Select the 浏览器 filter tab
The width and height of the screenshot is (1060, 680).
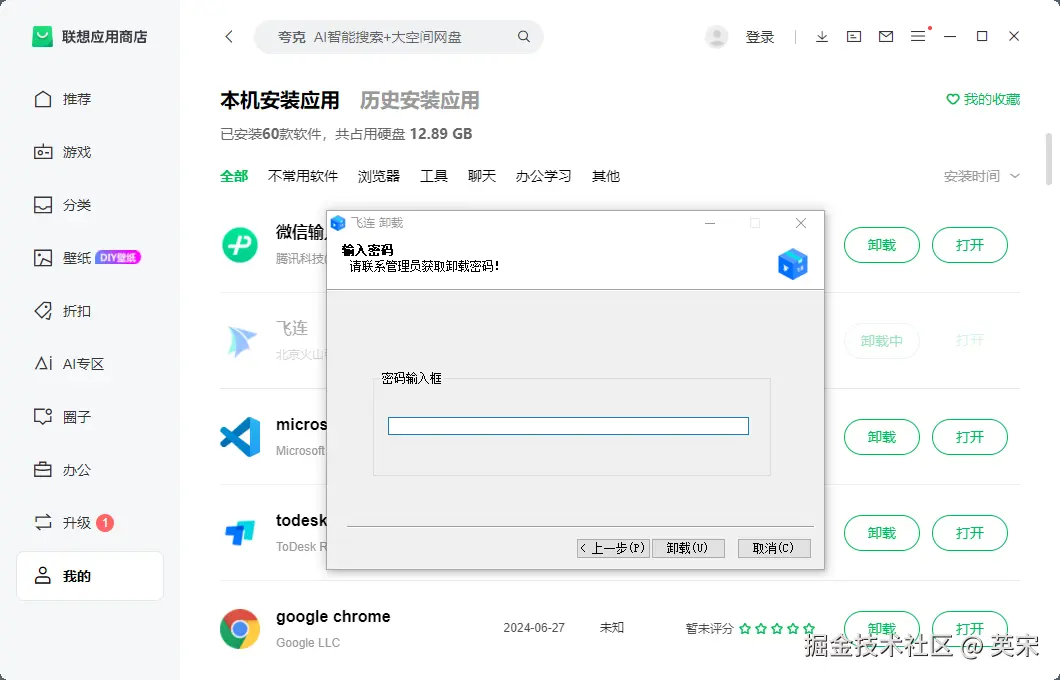tap(379, 176)
